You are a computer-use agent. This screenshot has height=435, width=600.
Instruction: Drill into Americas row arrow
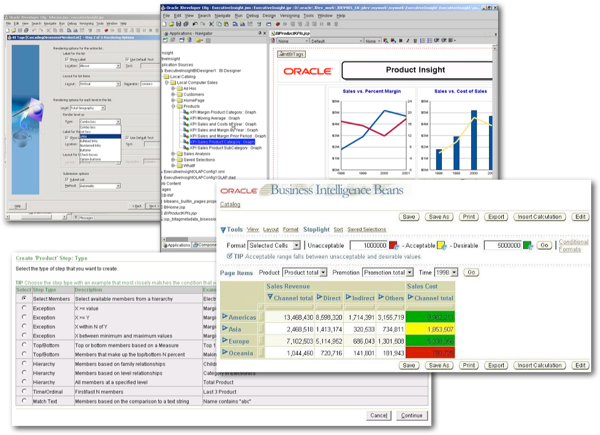tap(225, 316)
